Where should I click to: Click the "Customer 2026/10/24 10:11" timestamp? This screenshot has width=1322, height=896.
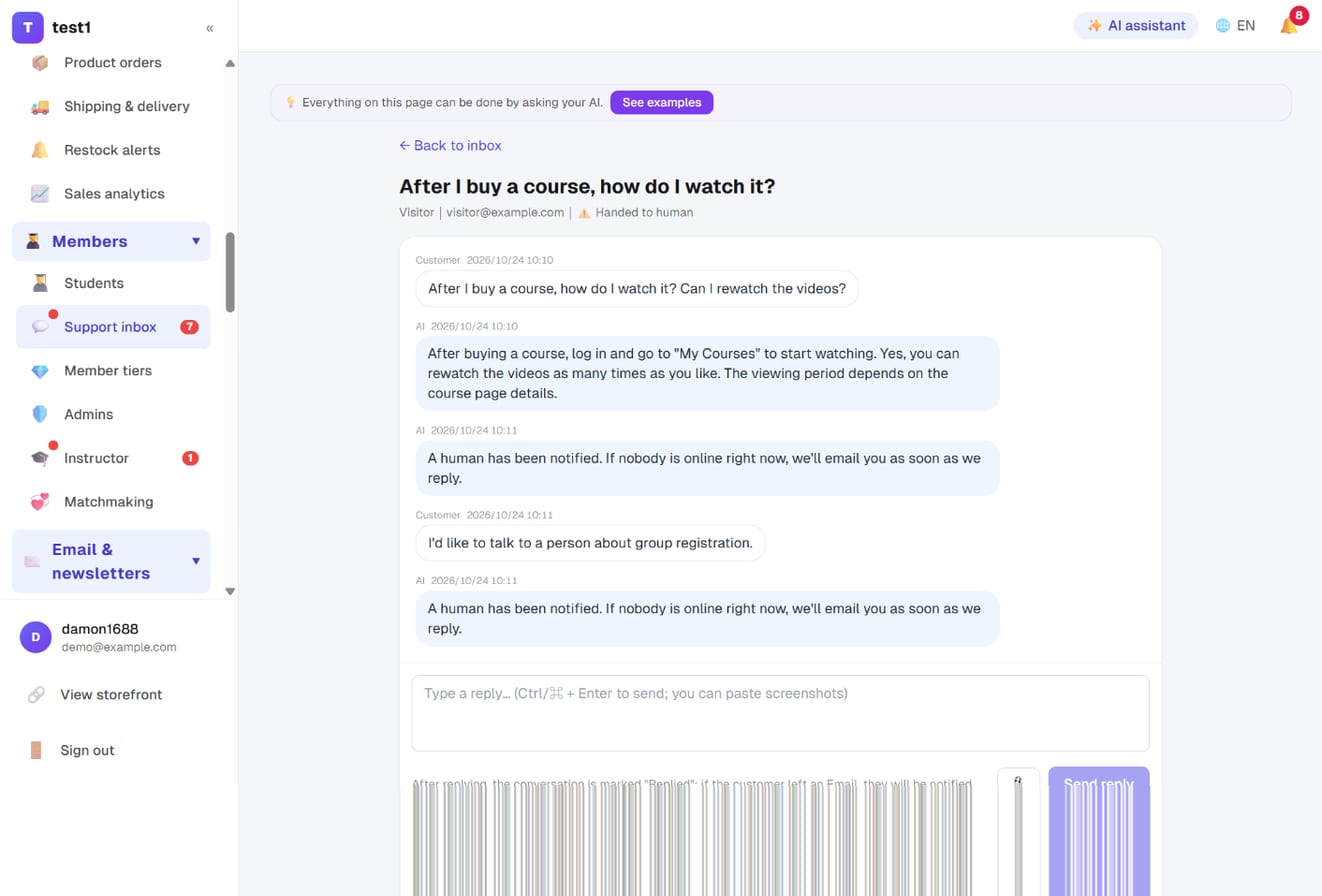coord(485,515)
